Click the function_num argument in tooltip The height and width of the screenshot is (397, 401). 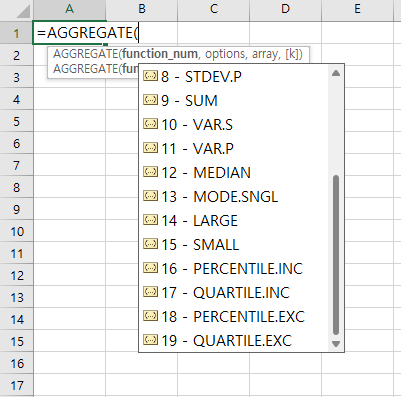160,54
